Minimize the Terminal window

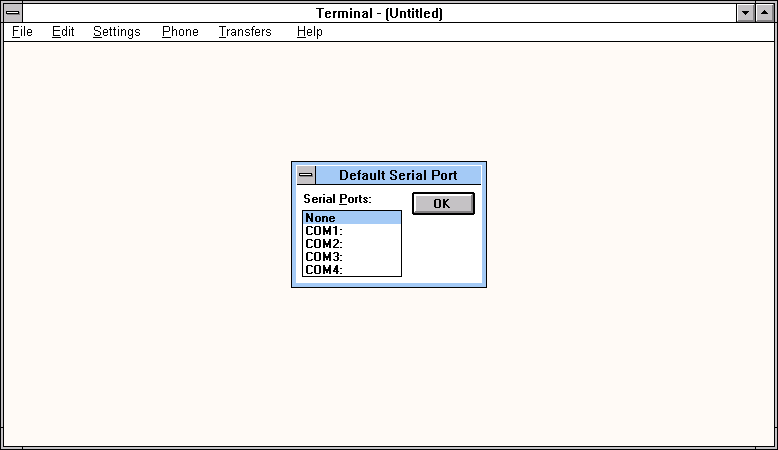(x=745, y=13)
